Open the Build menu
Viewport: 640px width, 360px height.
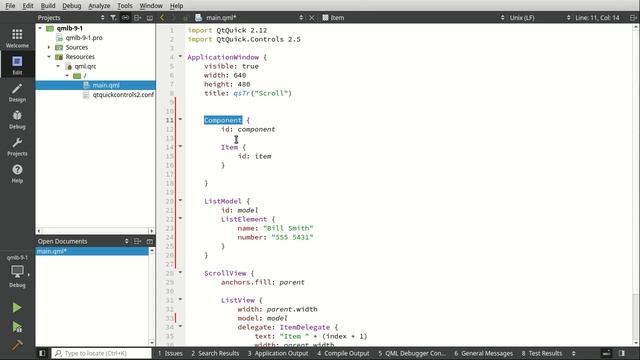click(x=48, y=6)
